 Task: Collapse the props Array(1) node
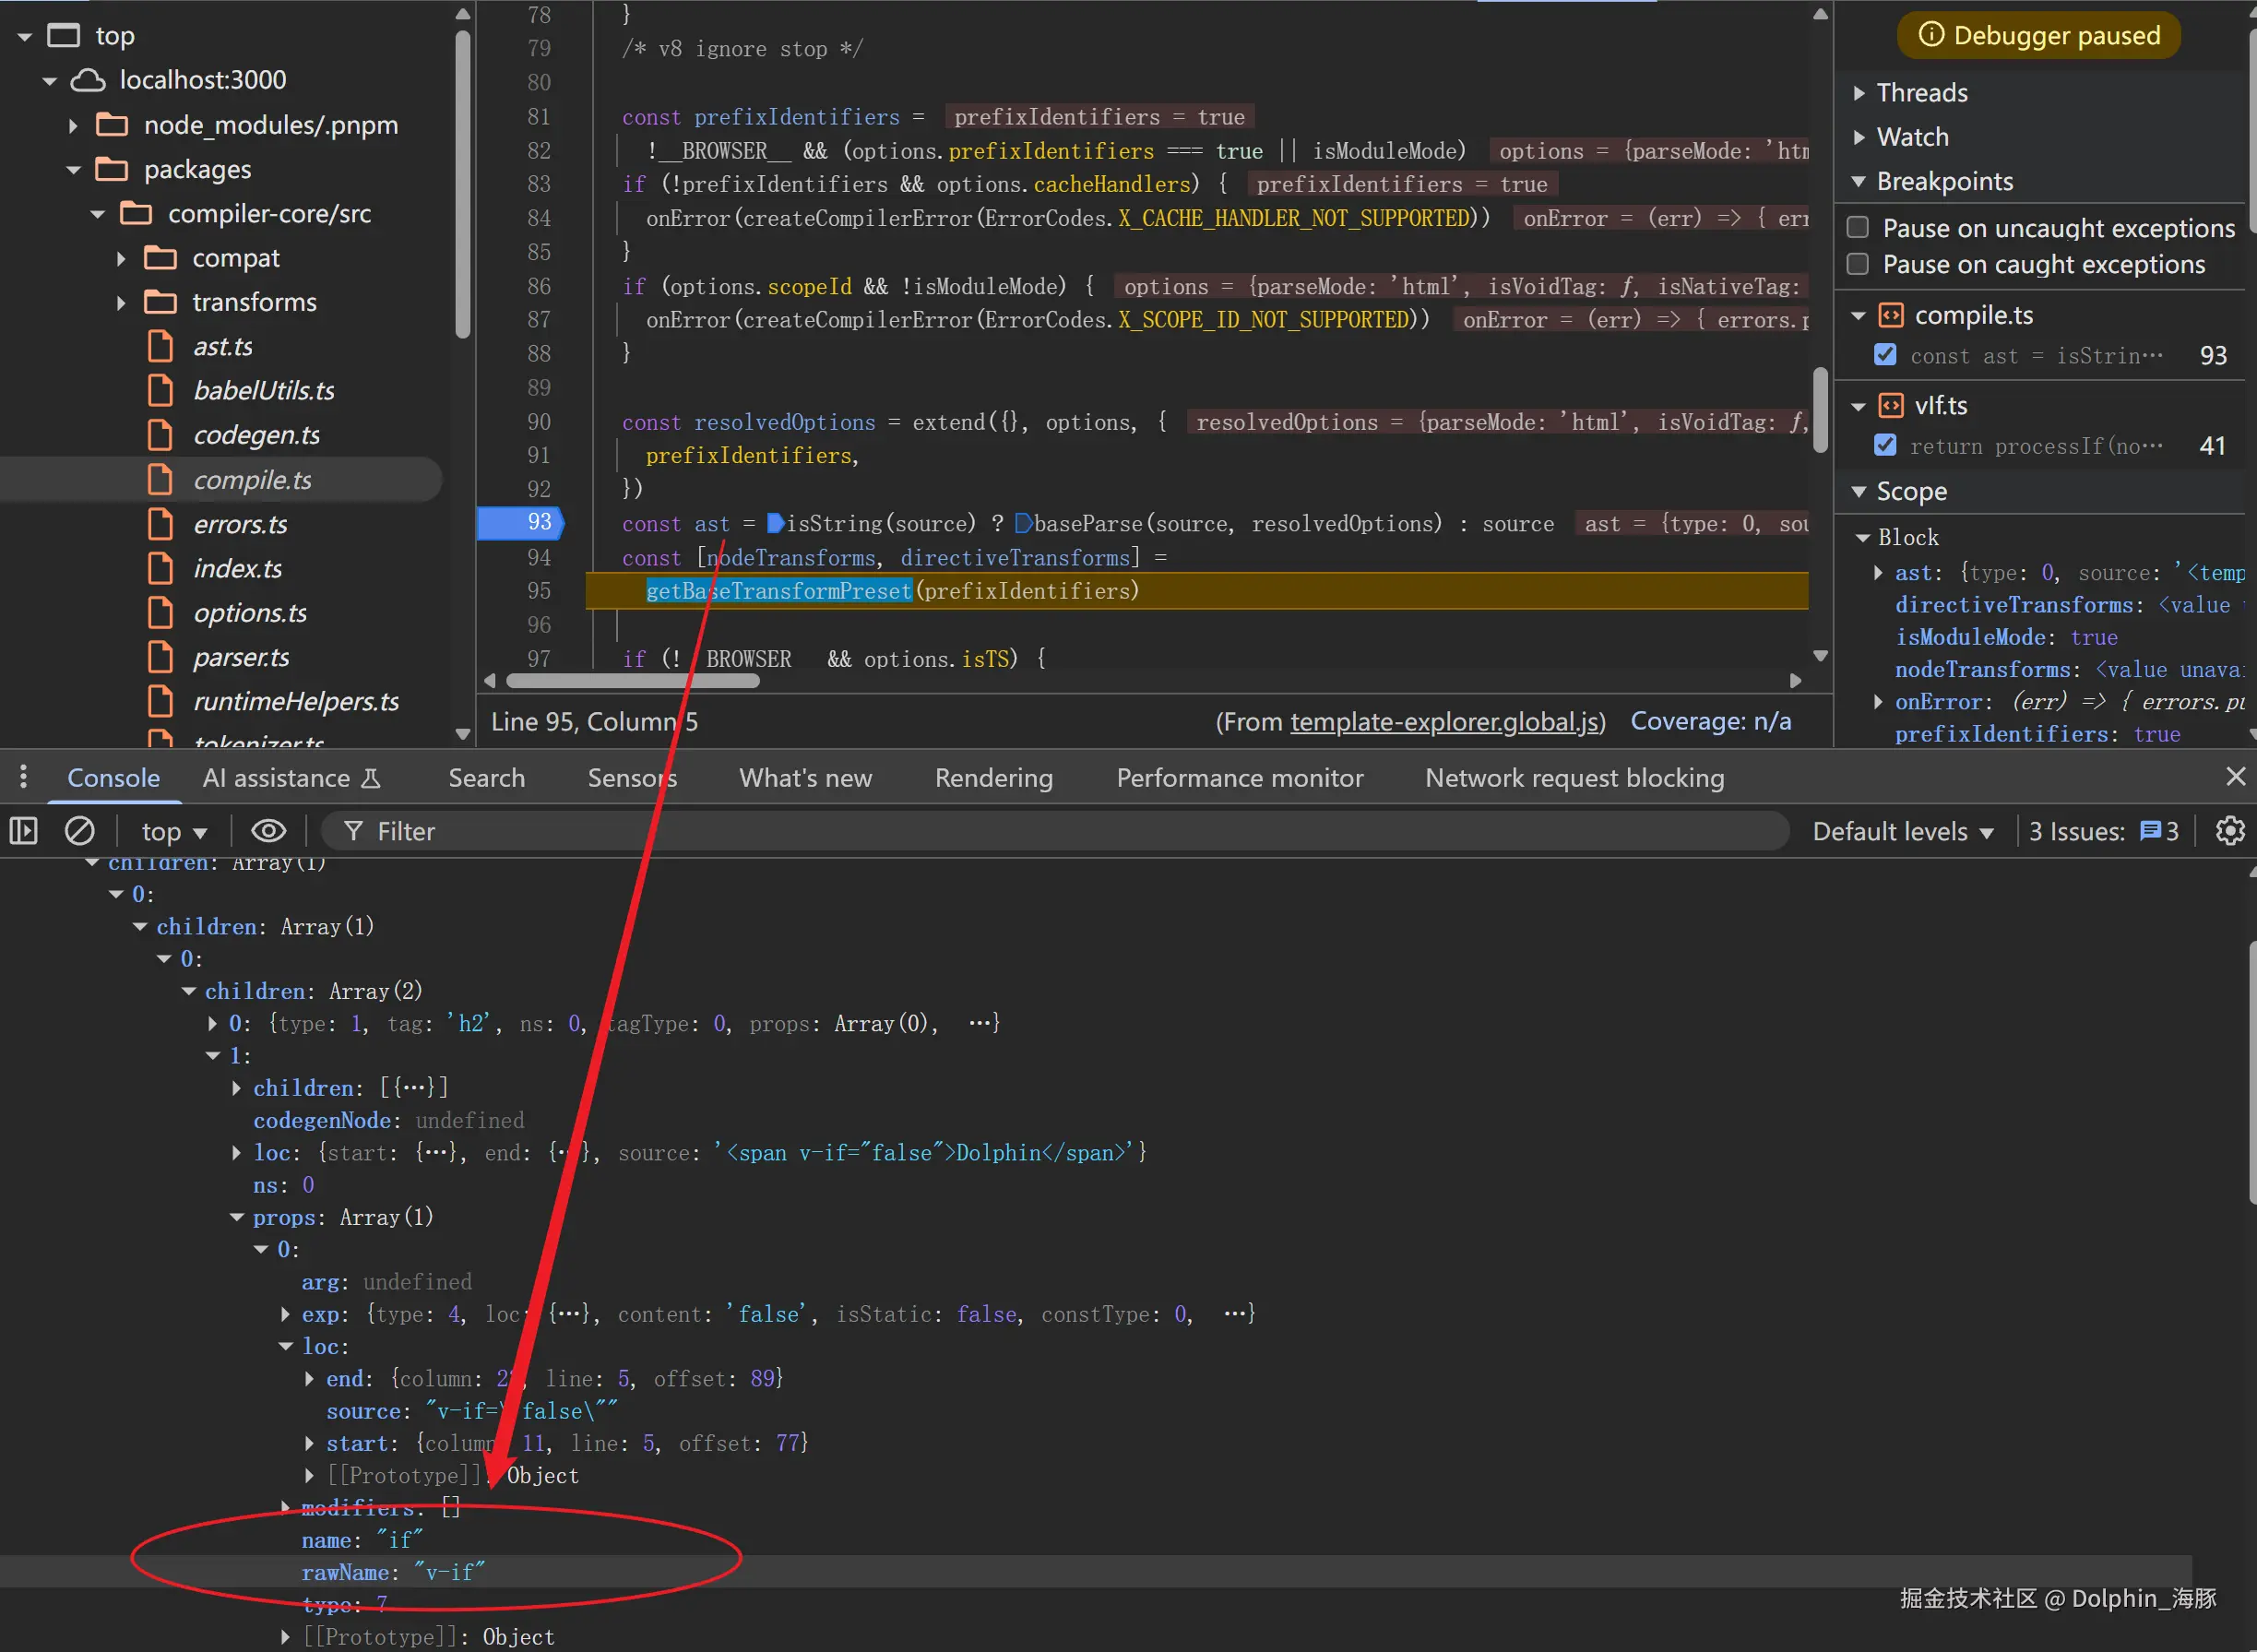pyautogui.click(x=237, y=1217)
